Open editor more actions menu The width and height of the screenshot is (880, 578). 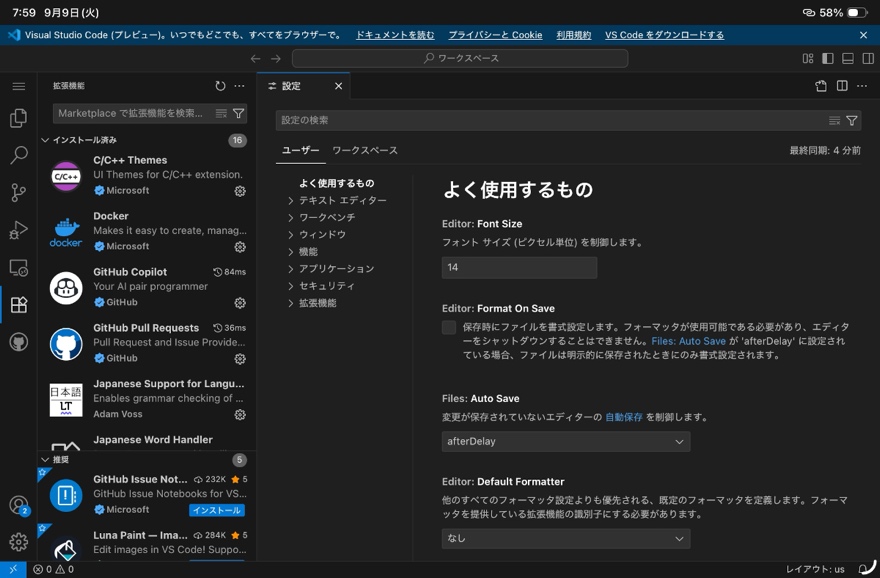[862, 86]
